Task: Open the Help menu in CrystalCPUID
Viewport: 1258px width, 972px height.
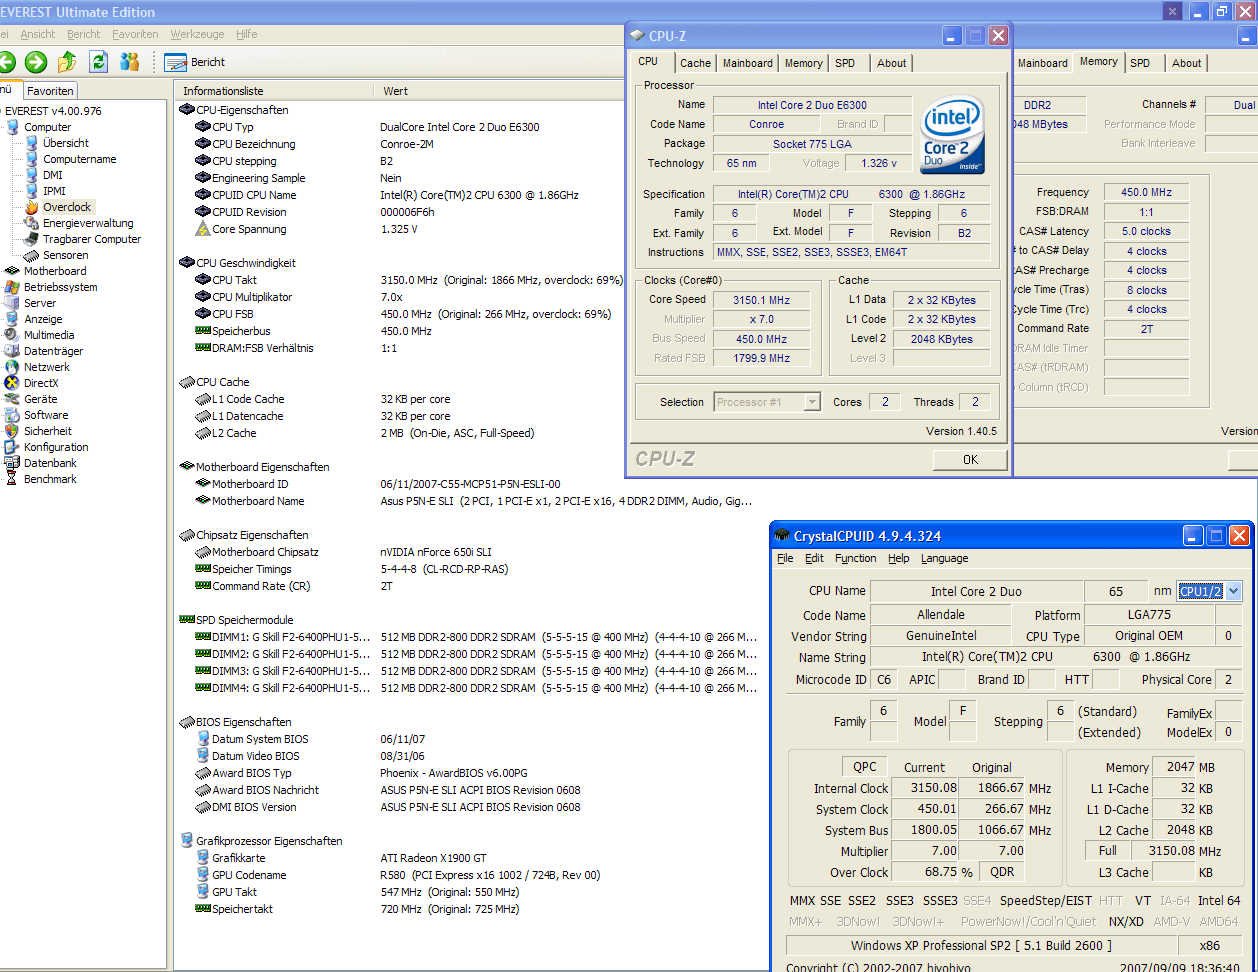Action: (x=899, y=558)
